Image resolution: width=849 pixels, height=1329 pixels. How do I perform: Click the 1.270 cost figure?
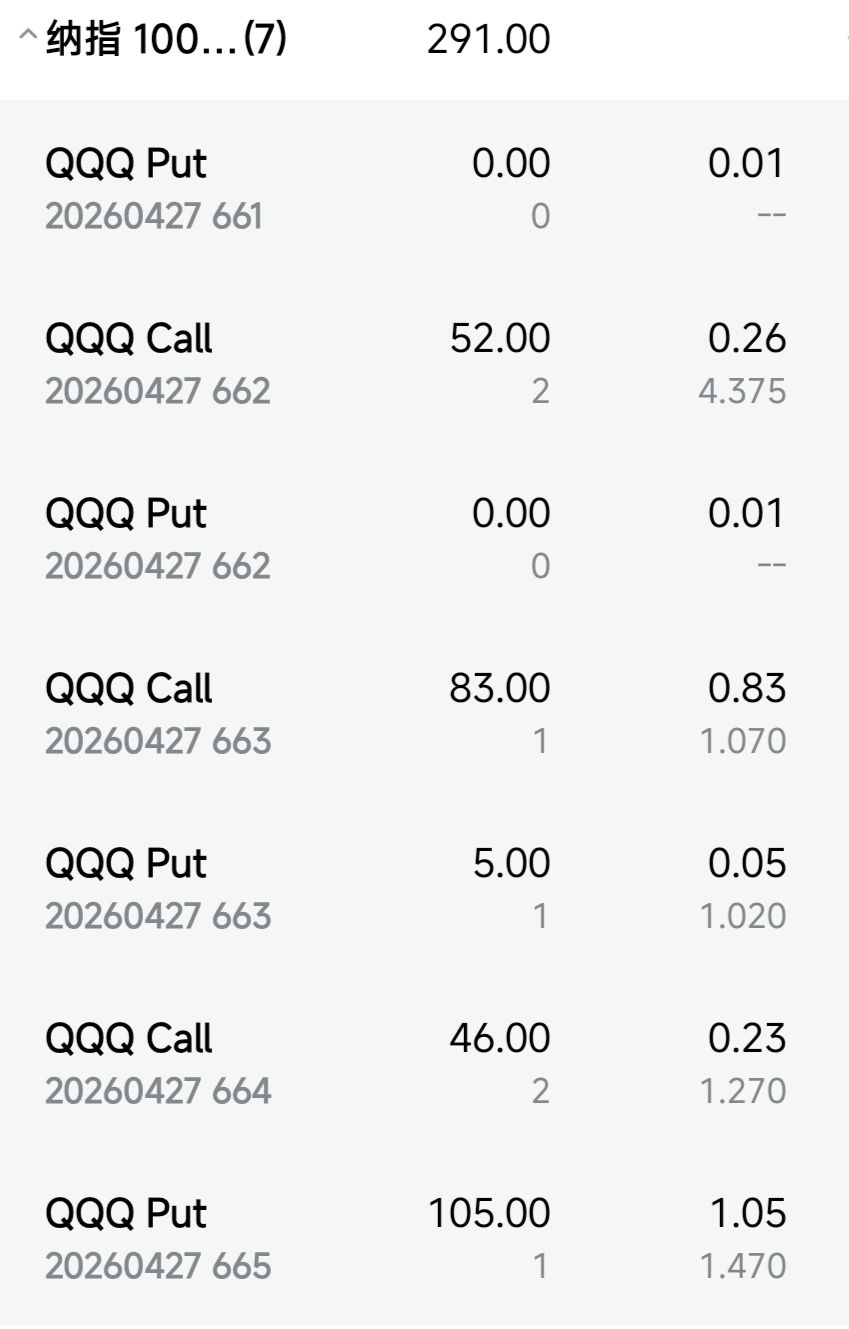[x=742, y=1091]
